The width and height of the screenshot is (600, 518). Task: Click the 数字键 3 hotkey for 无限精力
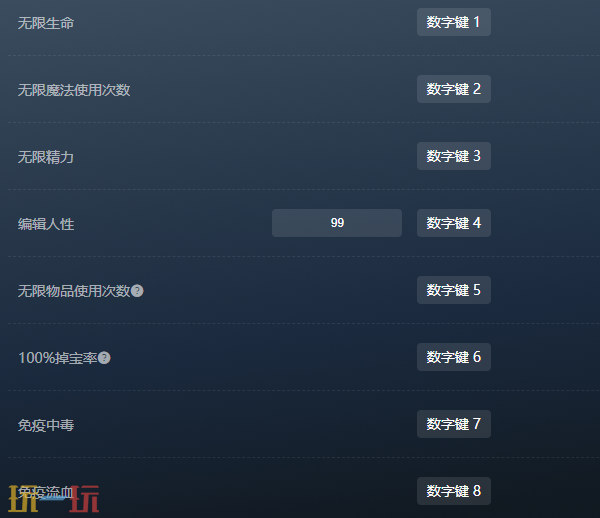tap(454, 156)
